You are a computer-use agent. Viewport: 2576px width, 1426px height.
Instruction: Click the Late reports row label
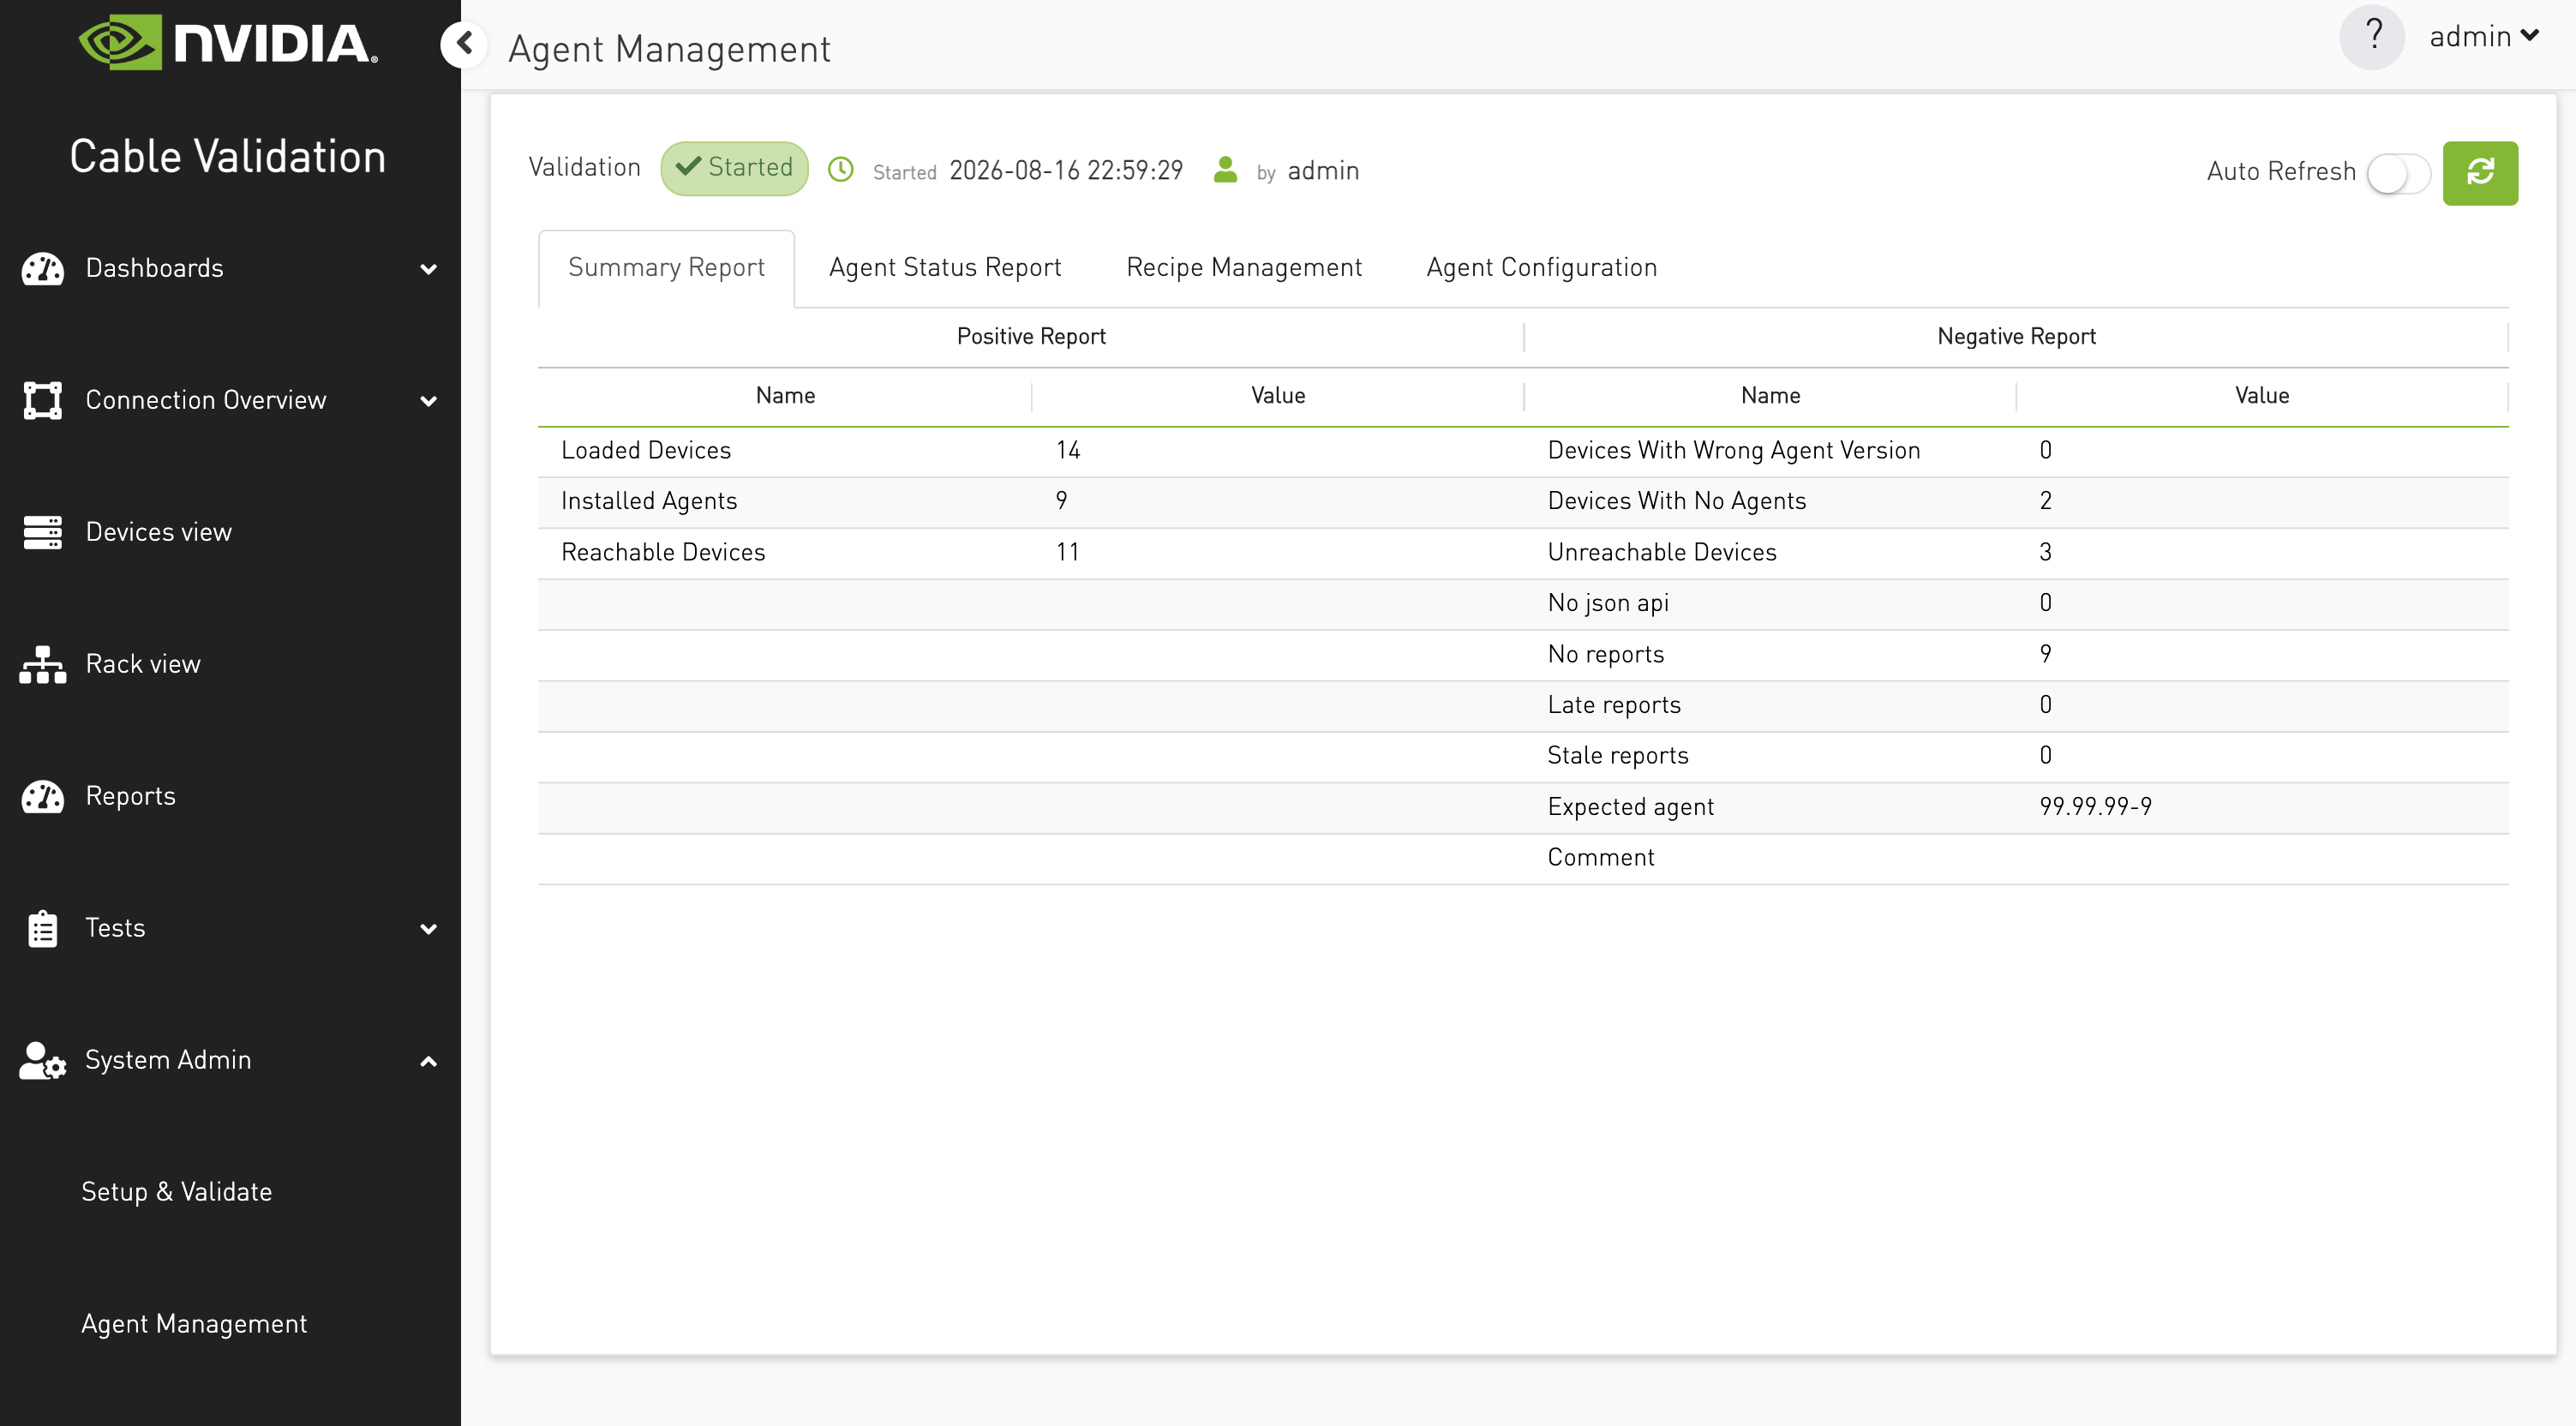click(1614, 705)
